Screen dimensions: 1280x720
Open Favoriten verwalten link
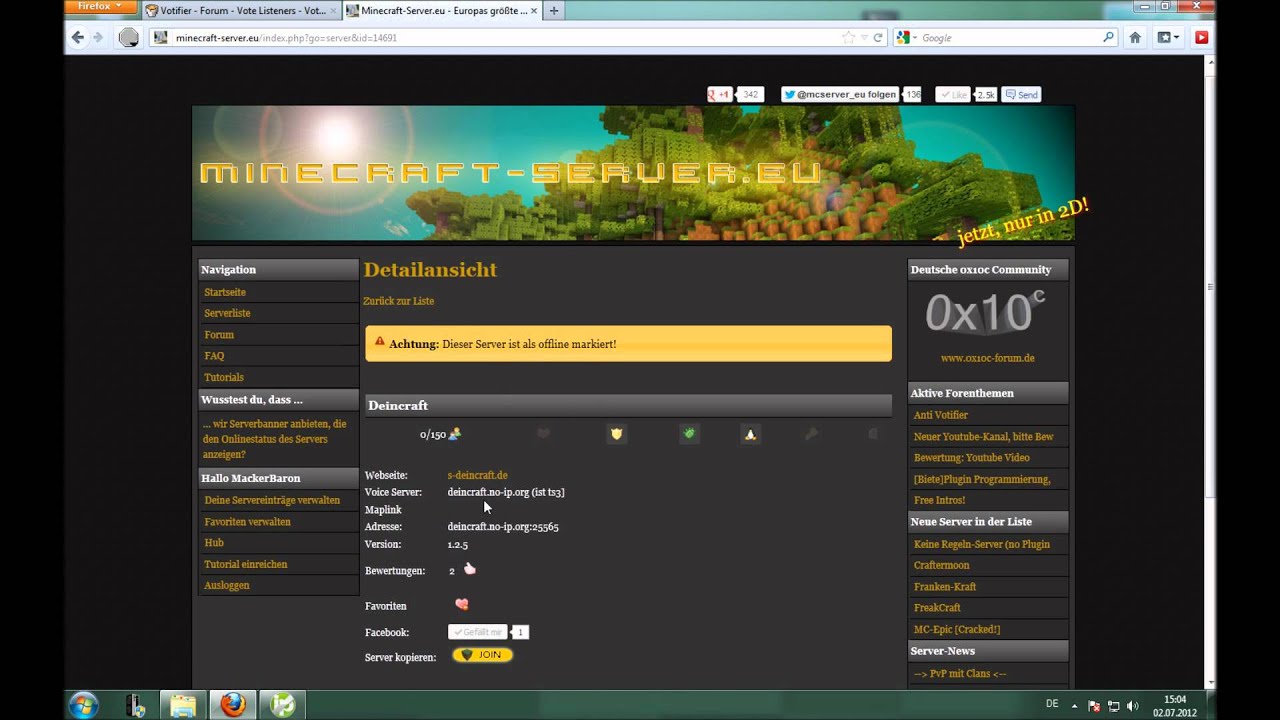coord(247,521)
